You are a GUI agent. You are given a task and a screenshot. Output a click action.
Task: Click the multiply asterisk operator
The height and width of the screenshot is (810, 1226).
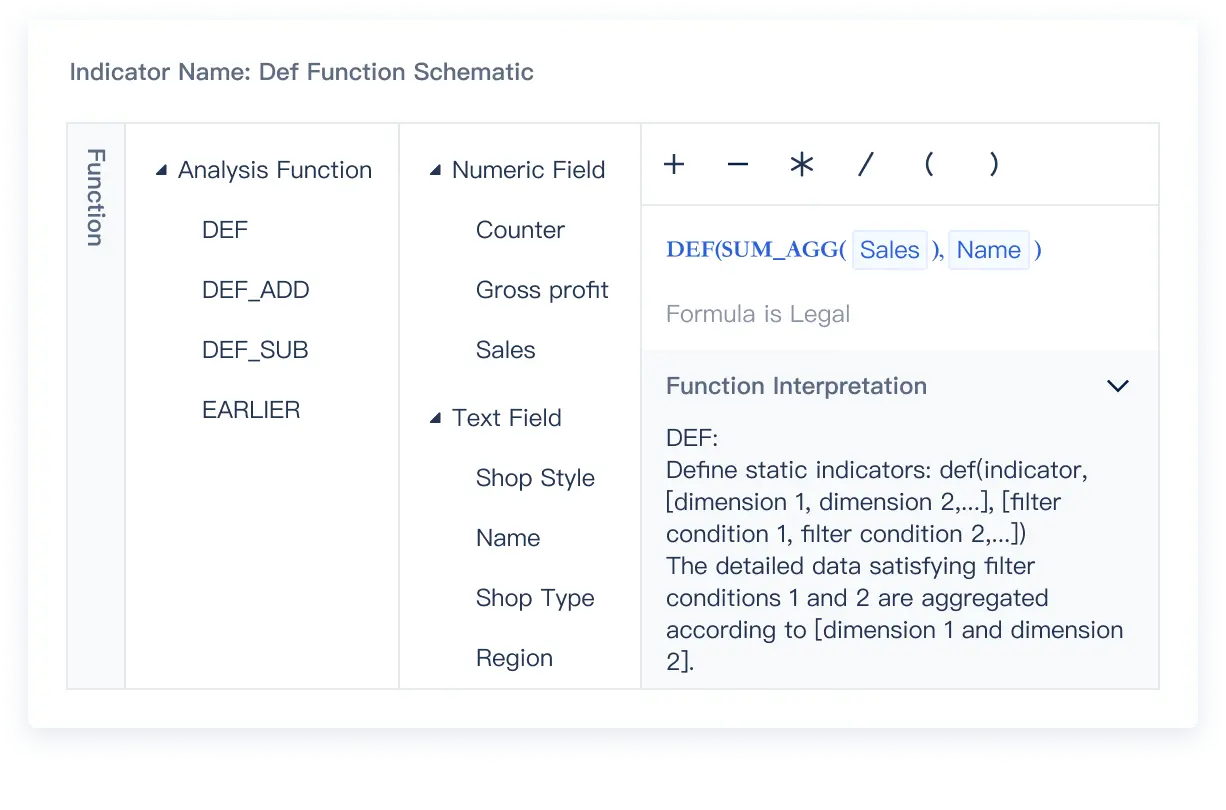802,165
